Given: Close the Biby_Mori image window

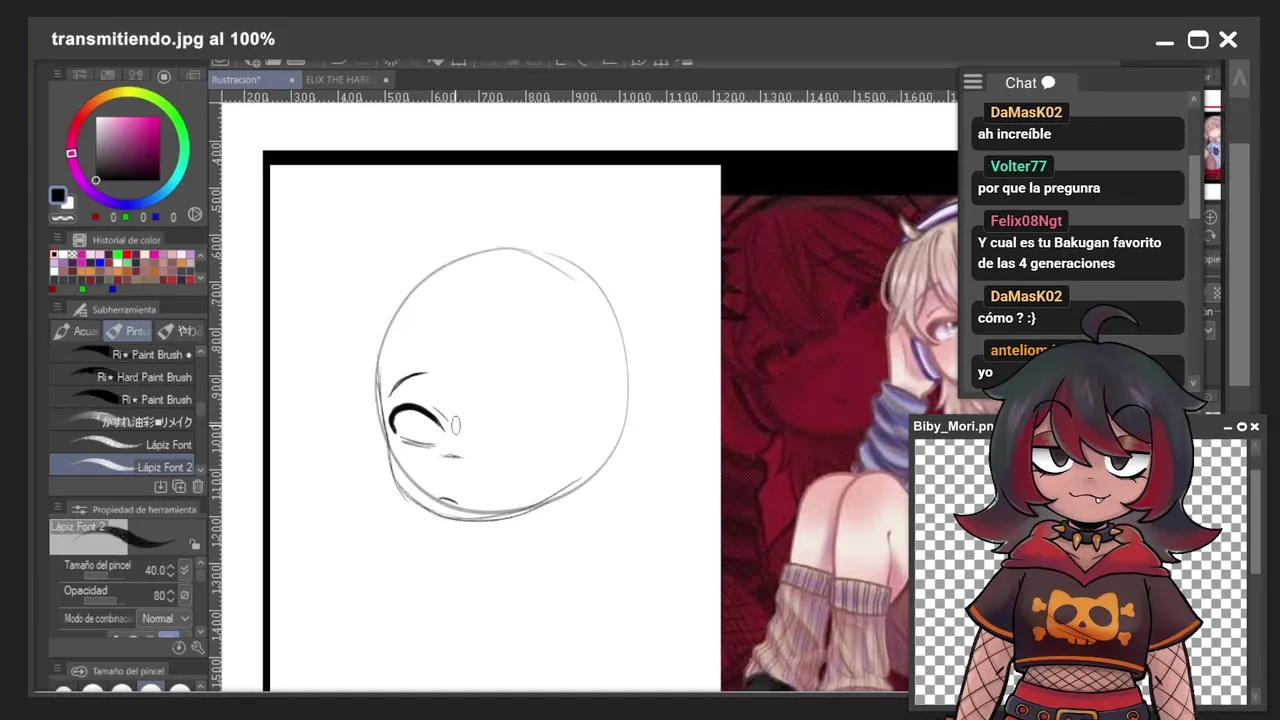Looking at the screenshot, I should point(1254,427).
